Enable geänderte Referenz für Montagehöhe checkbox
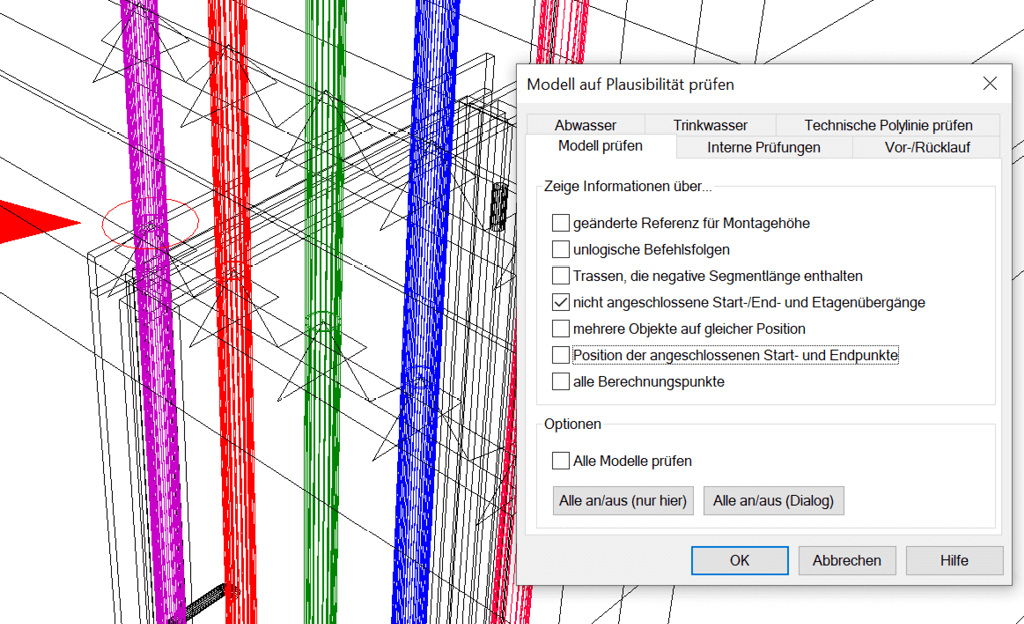Screen dimensions: 1024x624 [x=561, y=223]
